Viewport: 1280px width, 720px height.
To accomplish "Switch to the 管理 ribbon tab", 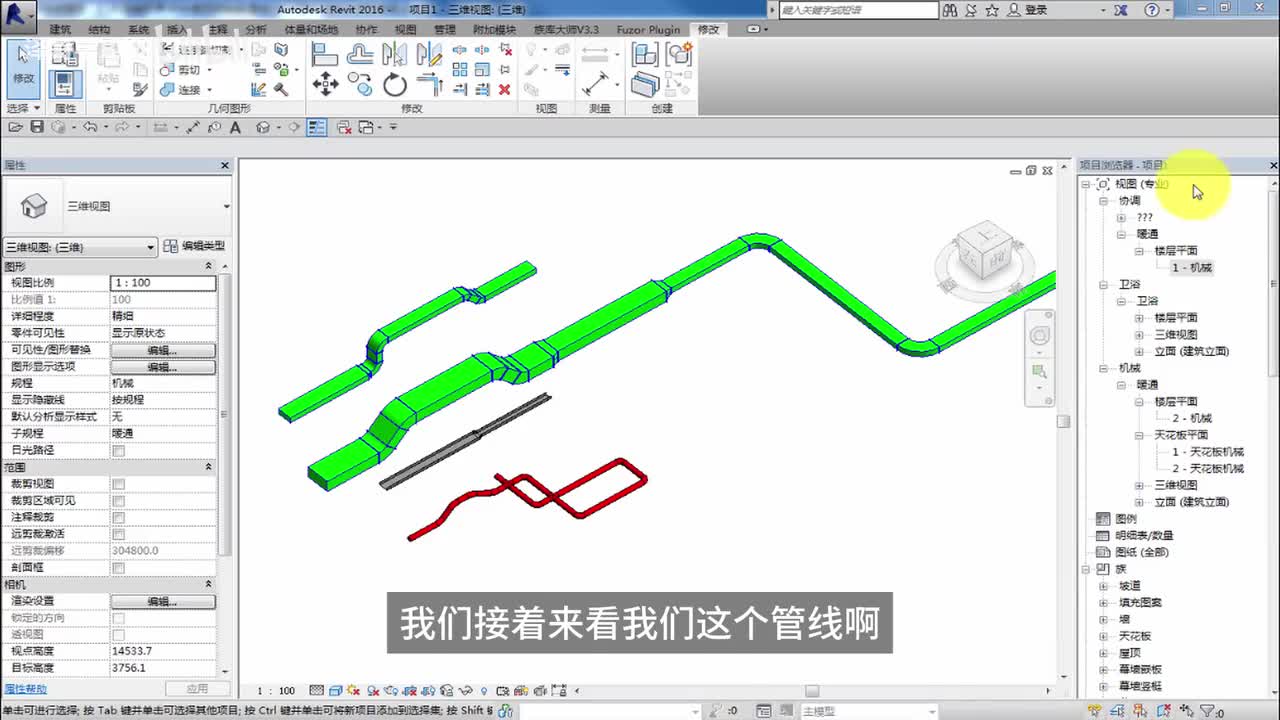I will tap(444, 29).
